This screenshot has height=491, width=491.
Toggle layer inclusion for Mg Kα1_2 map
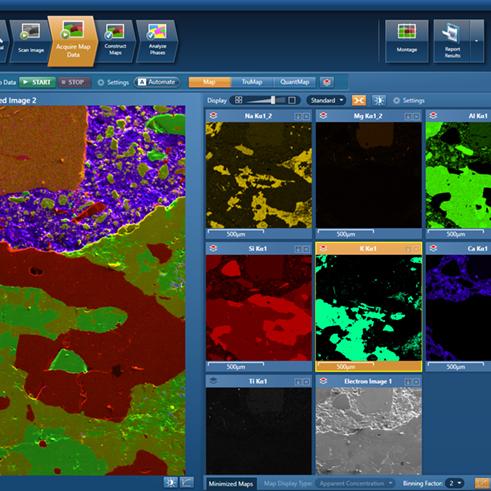[x=323, y=116]
